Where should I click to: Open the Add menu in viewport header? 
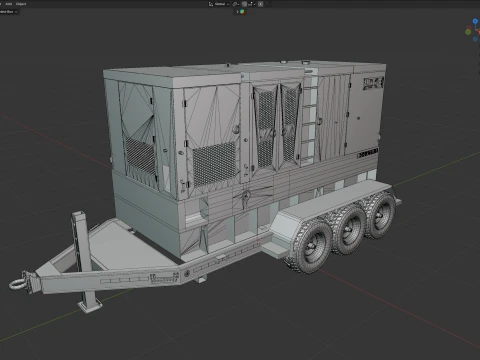point(9,4)
